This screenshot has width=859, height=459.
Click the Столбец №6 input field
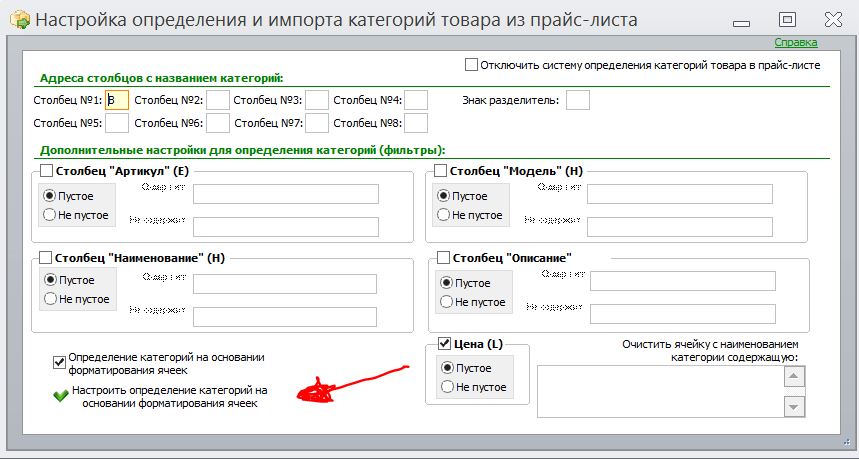[217, 123]
